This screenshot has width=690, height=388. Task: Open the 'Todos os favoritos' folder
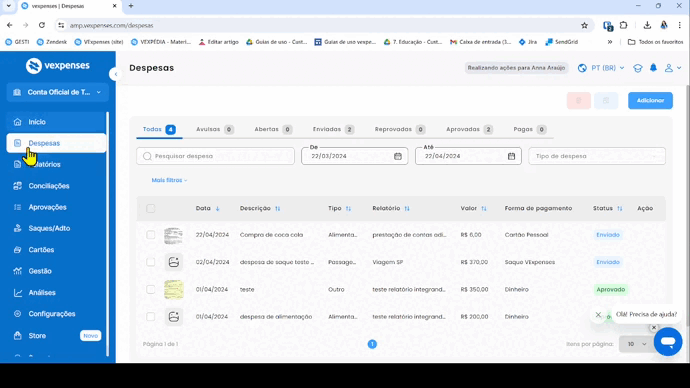[655, 42]
